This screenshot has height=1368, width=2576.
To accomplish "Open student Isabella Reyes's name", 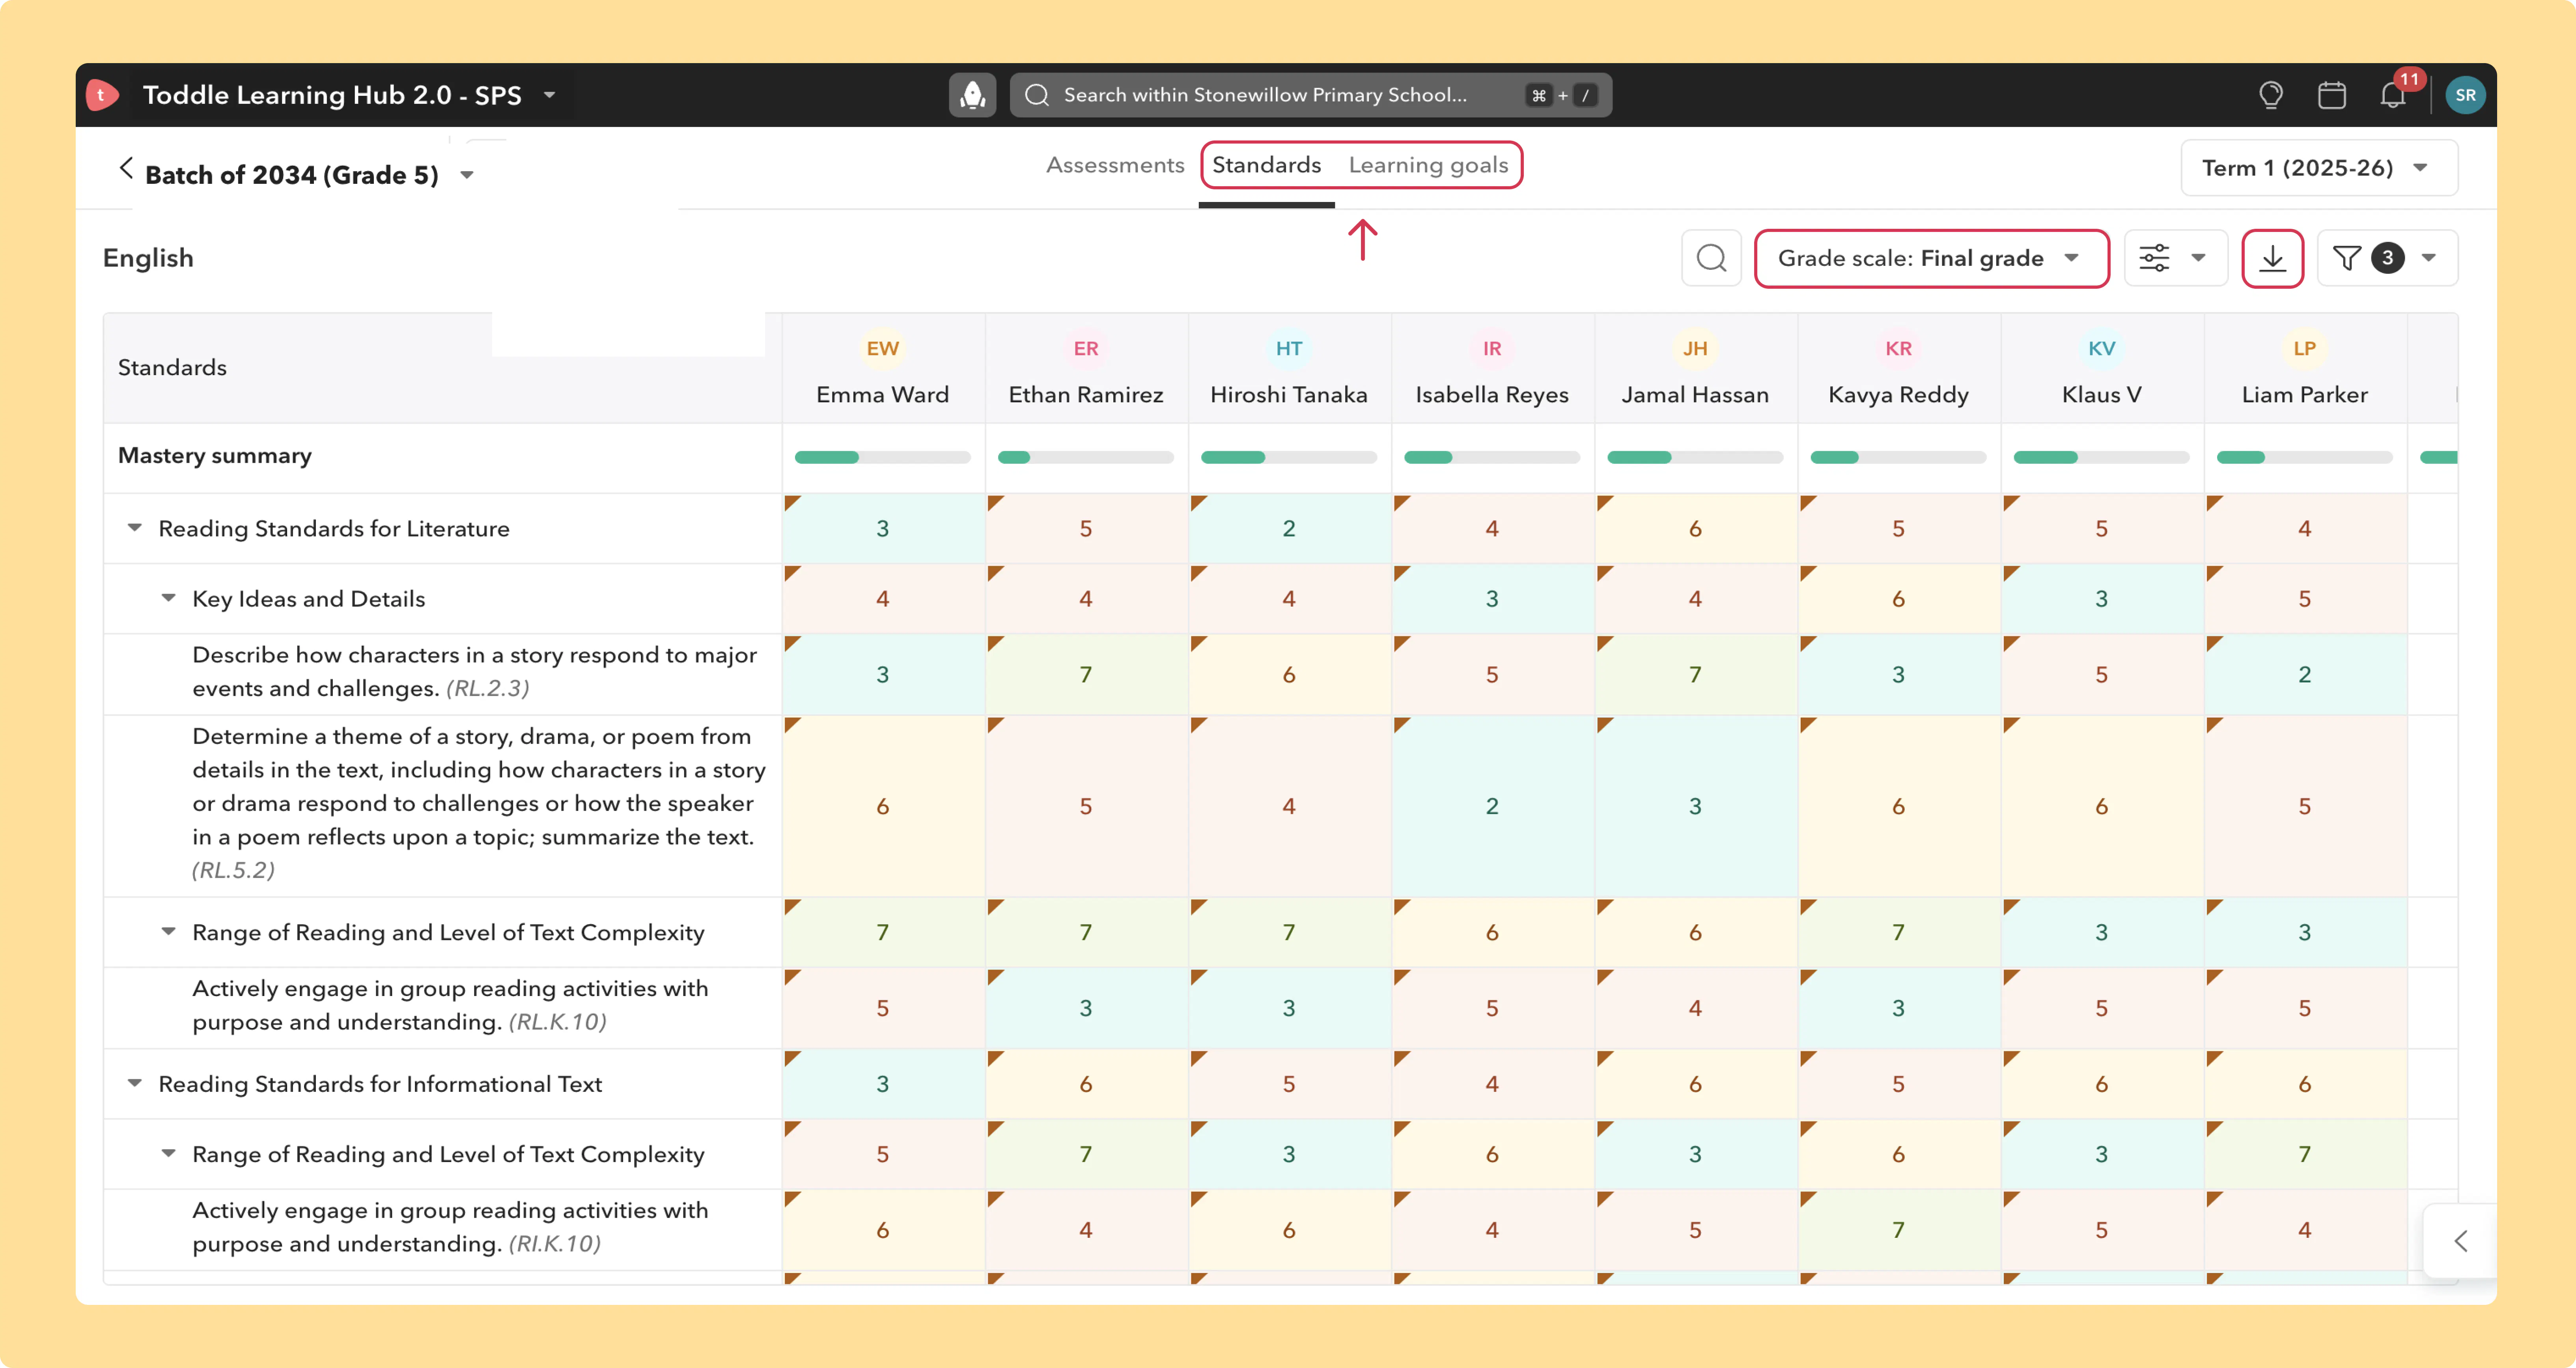I will [x=1492, y=395].
